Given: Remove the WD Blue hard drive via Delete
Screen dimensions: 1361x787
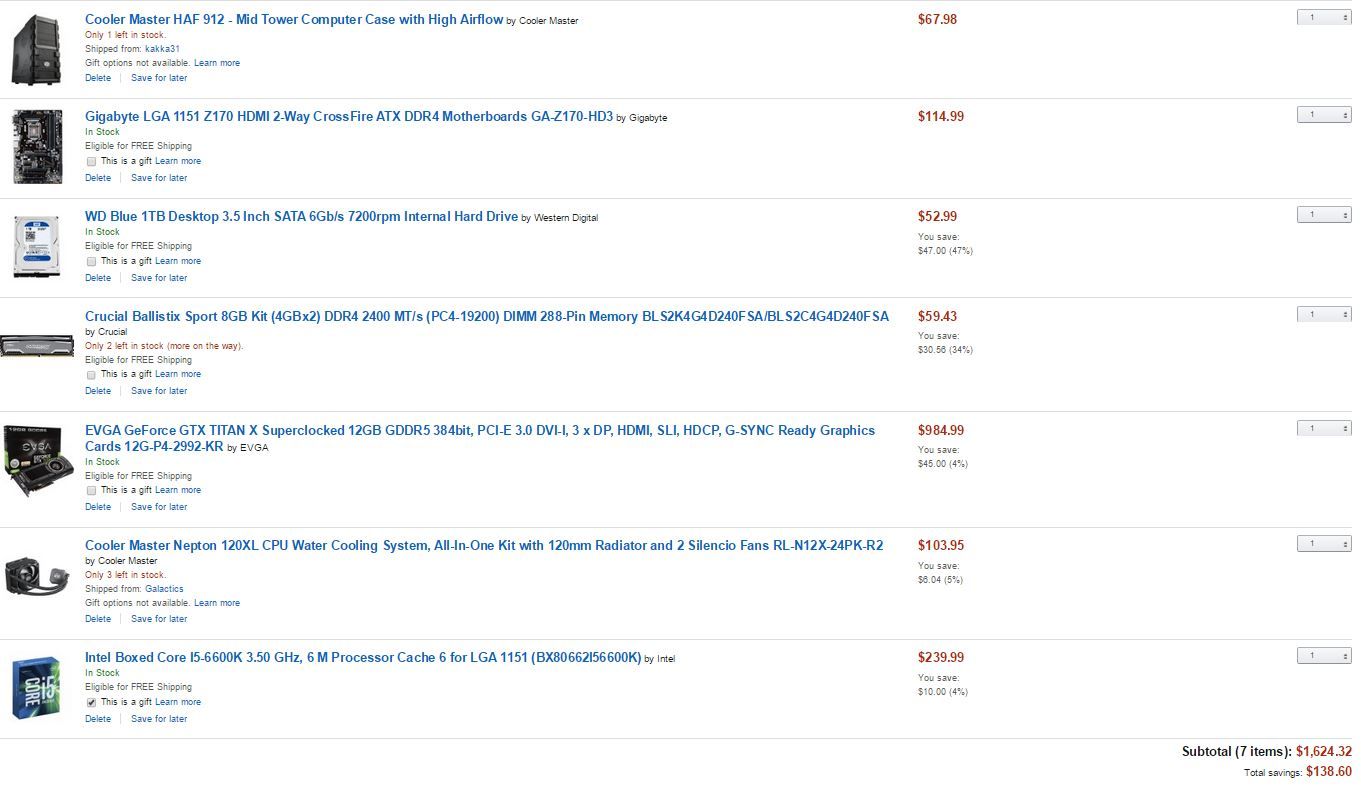Looking at the screenshot, I should pos(98,278).
